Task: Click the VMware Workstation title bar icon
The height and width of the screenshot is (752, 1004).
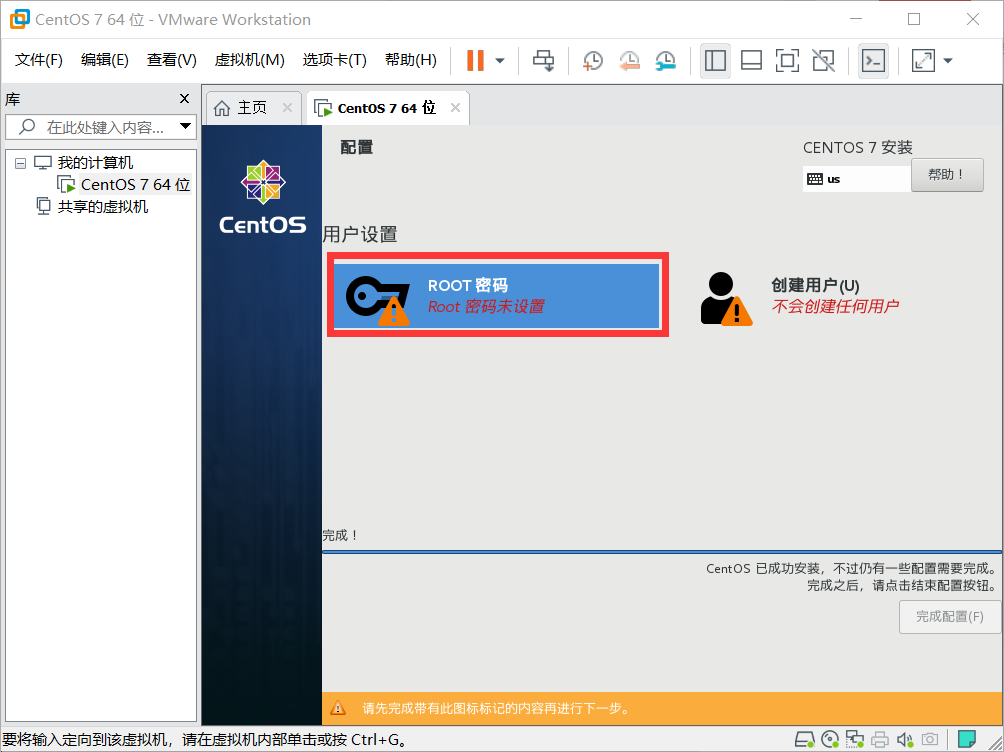Action: click(x=19, y=19)
